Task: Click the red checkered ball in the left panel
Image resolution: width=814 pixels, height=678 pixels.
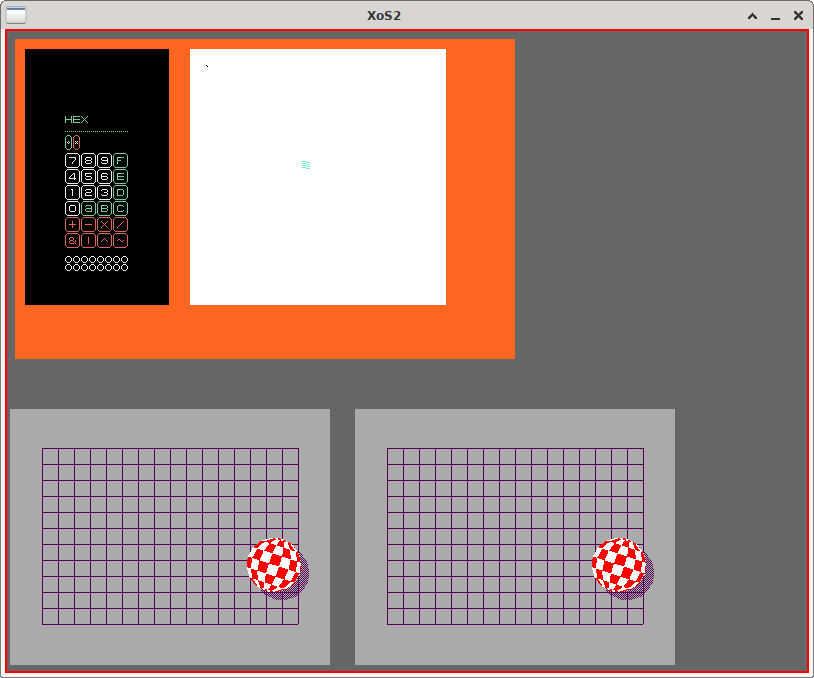Action: (274, 564)
